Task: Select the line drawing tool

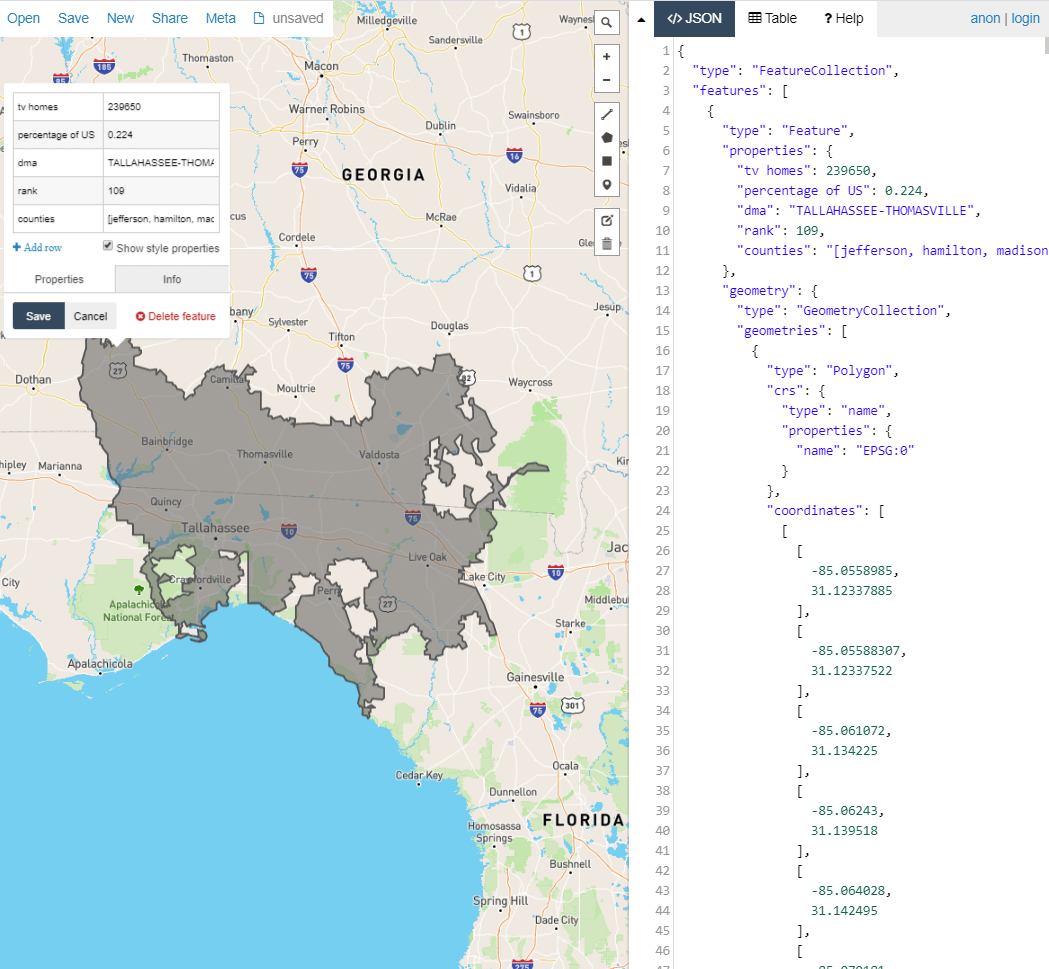Action: (607, 114)
